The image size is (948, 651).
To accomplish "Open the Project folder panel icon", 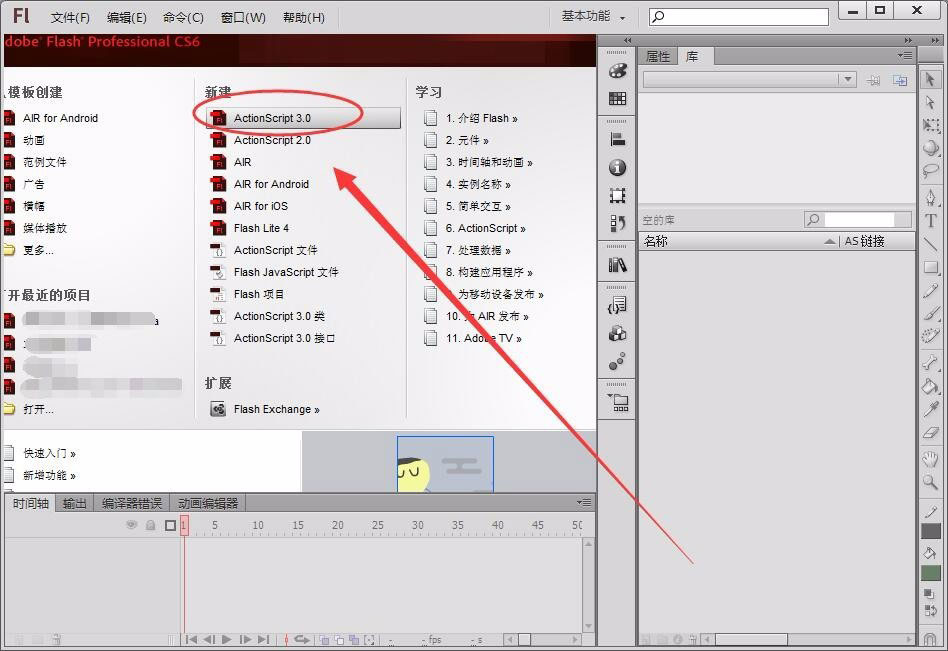I will (x=617, y=402).
